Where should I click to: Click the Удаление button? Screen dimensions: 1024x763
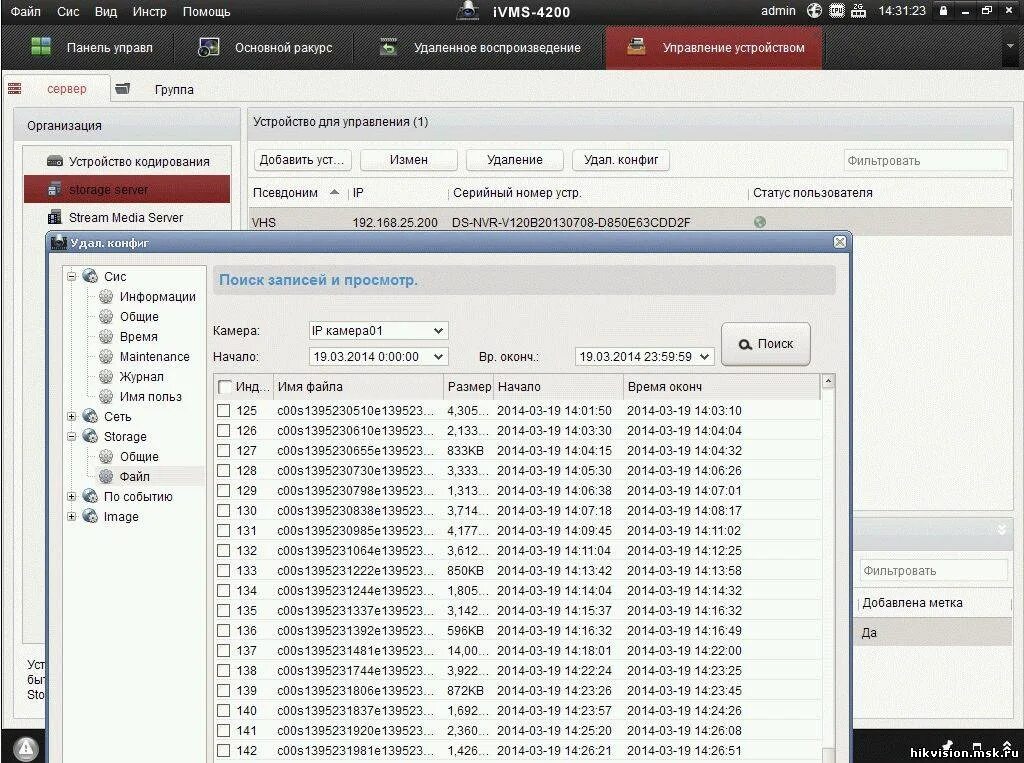click(x=515, y=160)
